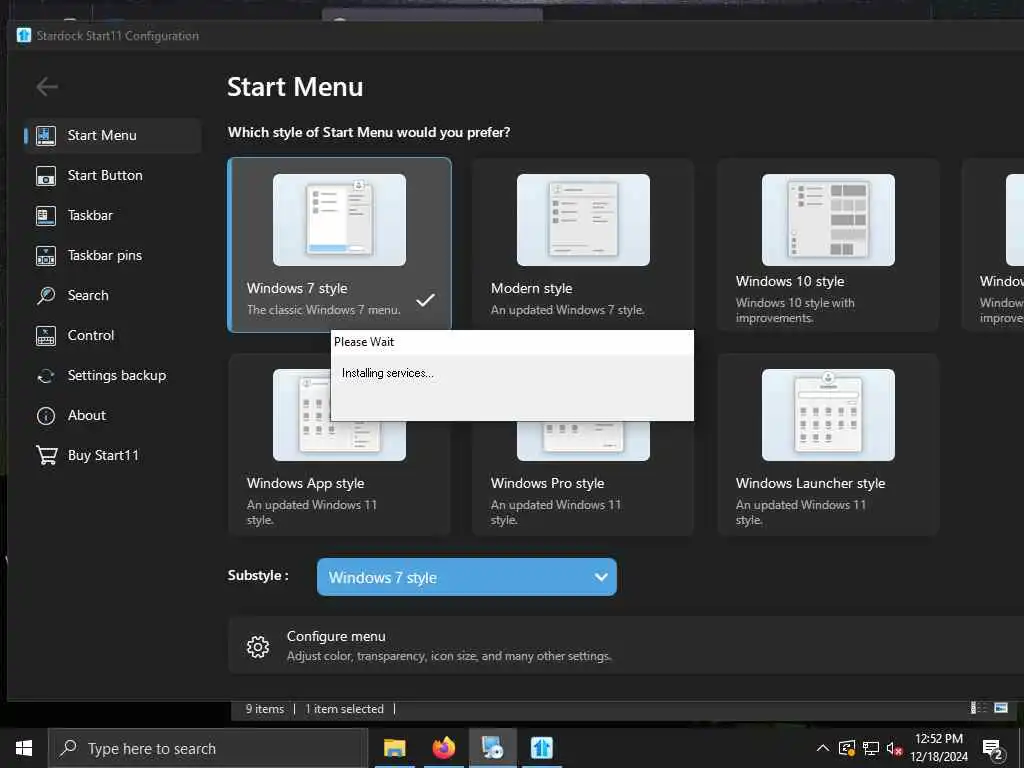Viewport: 1024px width, 768px height.
Task: Open File Explorer from the taskbar
Action: coord(394,748)
